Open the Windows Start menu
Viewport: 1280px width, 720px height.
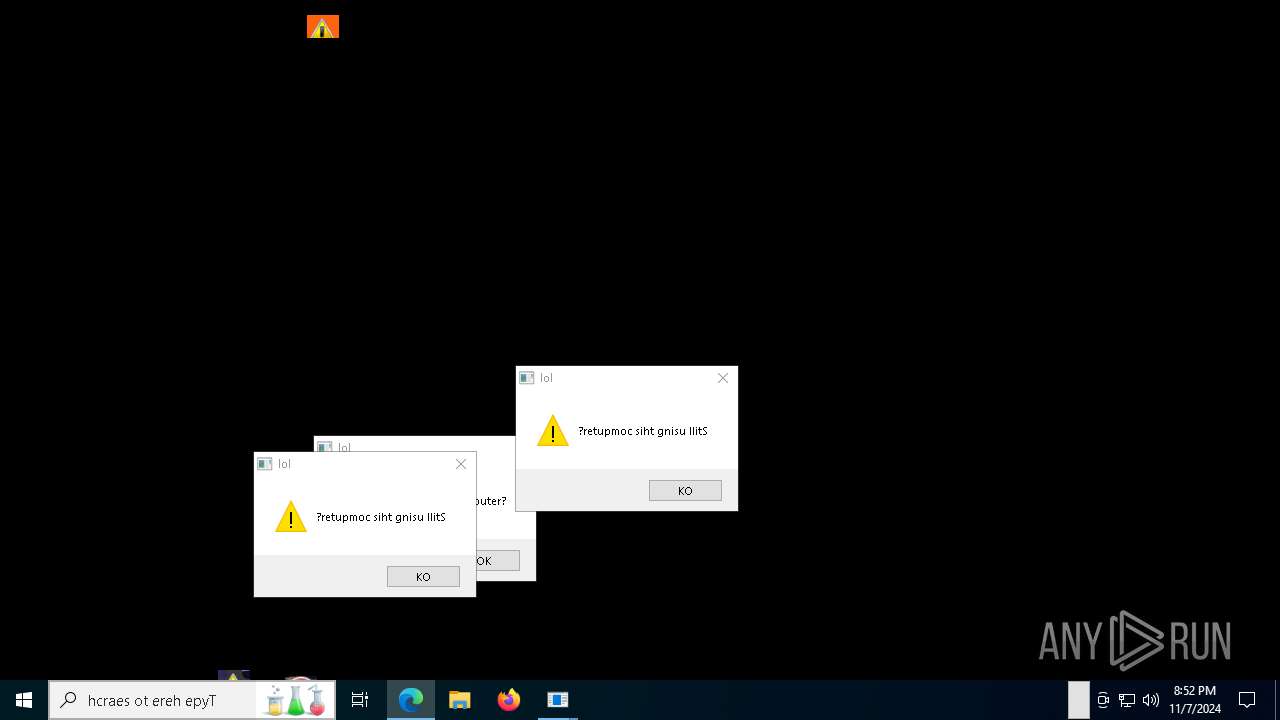click(x=24, y=700)
